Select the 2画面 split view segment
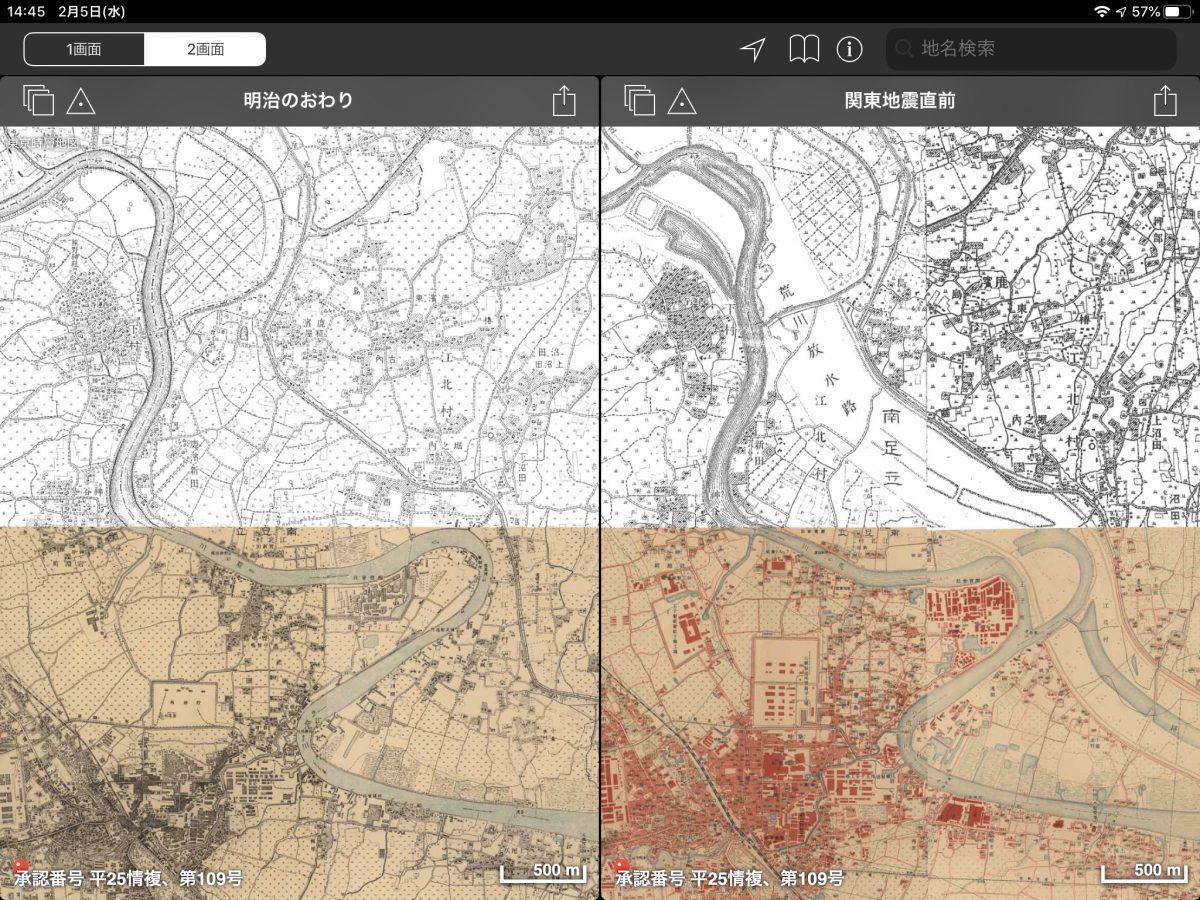 [x=205, y=49]
